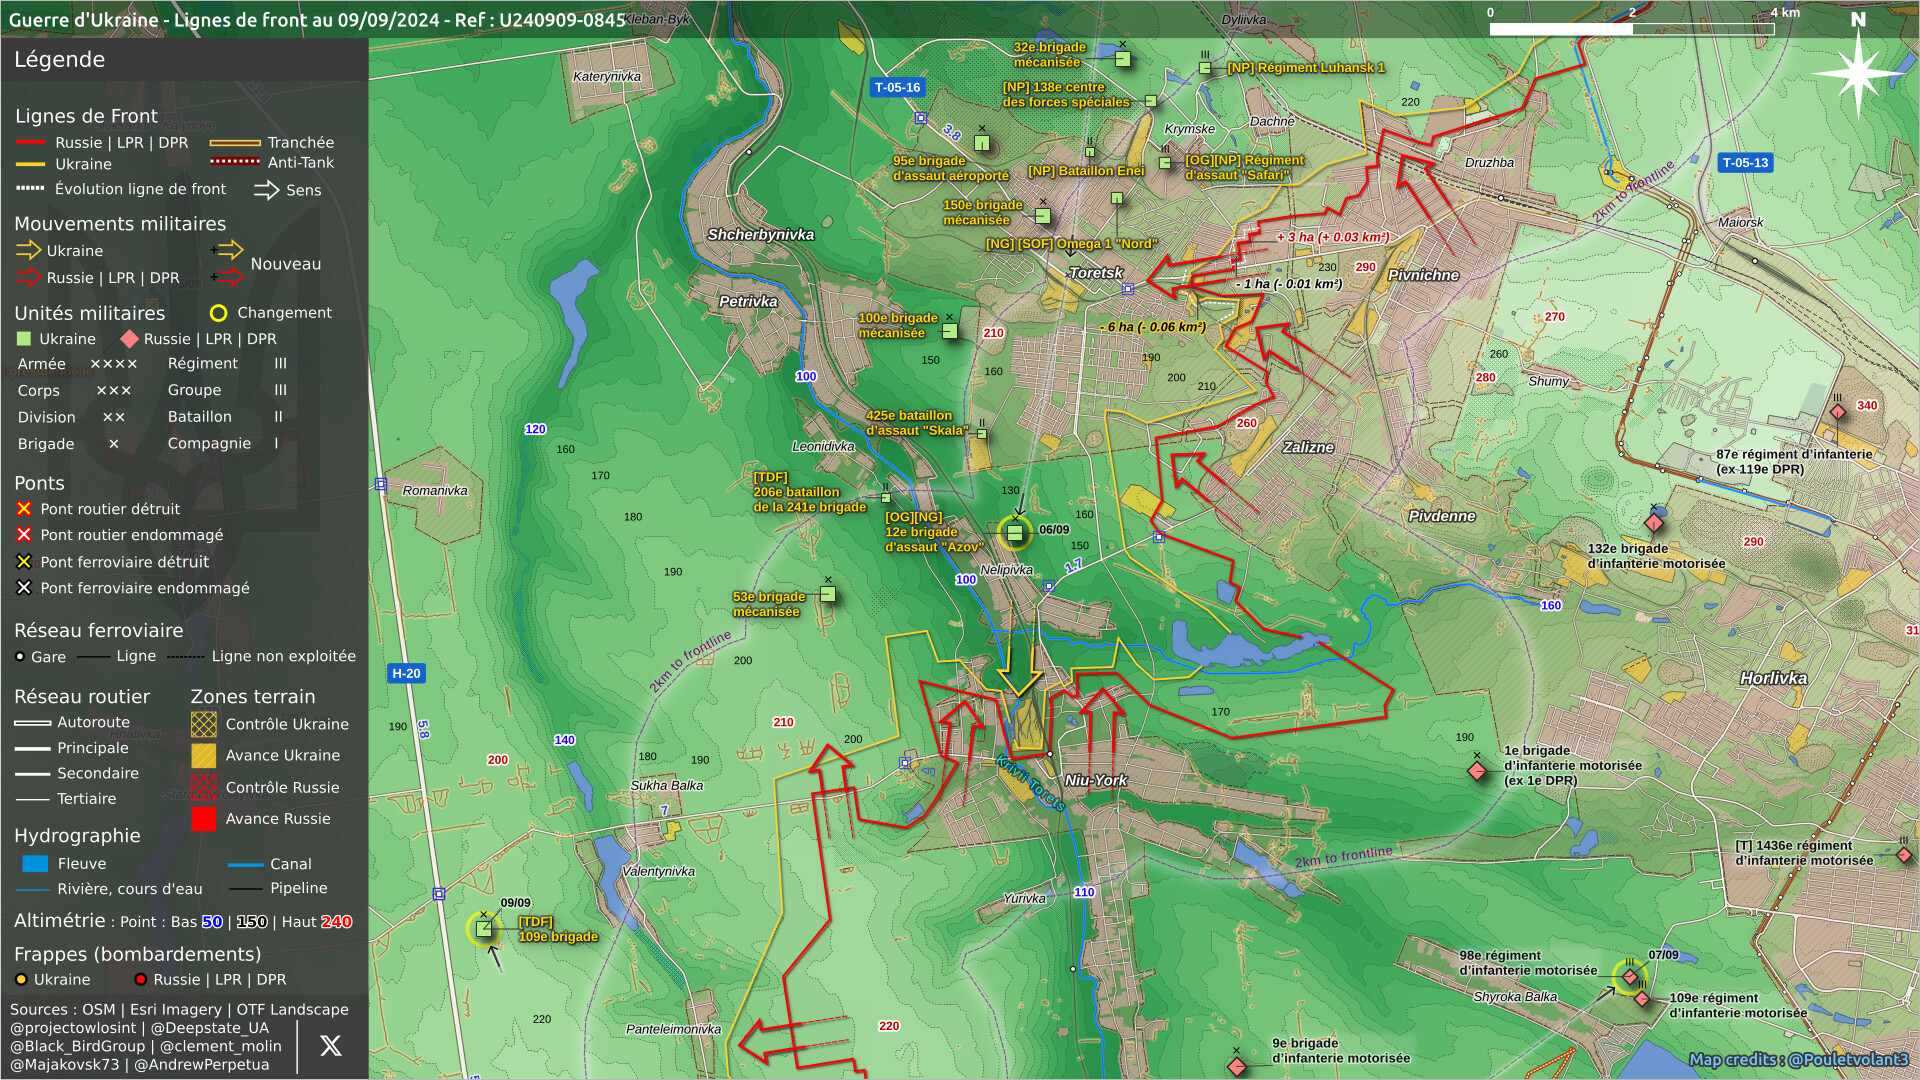Click the Fleuve blue legend swatch
The width and height of the screenshot is (1920, 1080).
(35, 864)
